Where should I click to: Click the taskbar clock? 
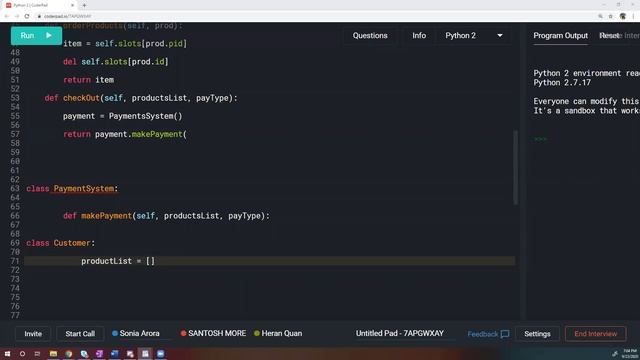[x=630, y=354]
